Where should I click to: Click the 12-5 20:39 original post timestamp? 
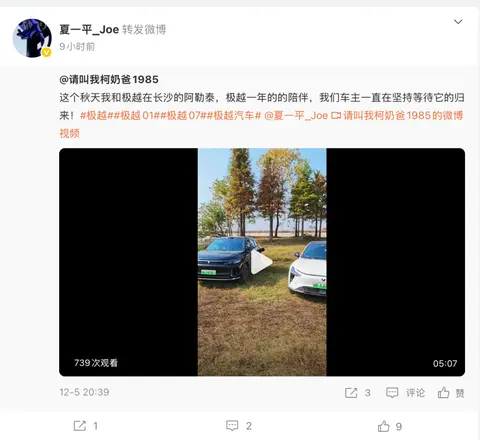(84, 392)
